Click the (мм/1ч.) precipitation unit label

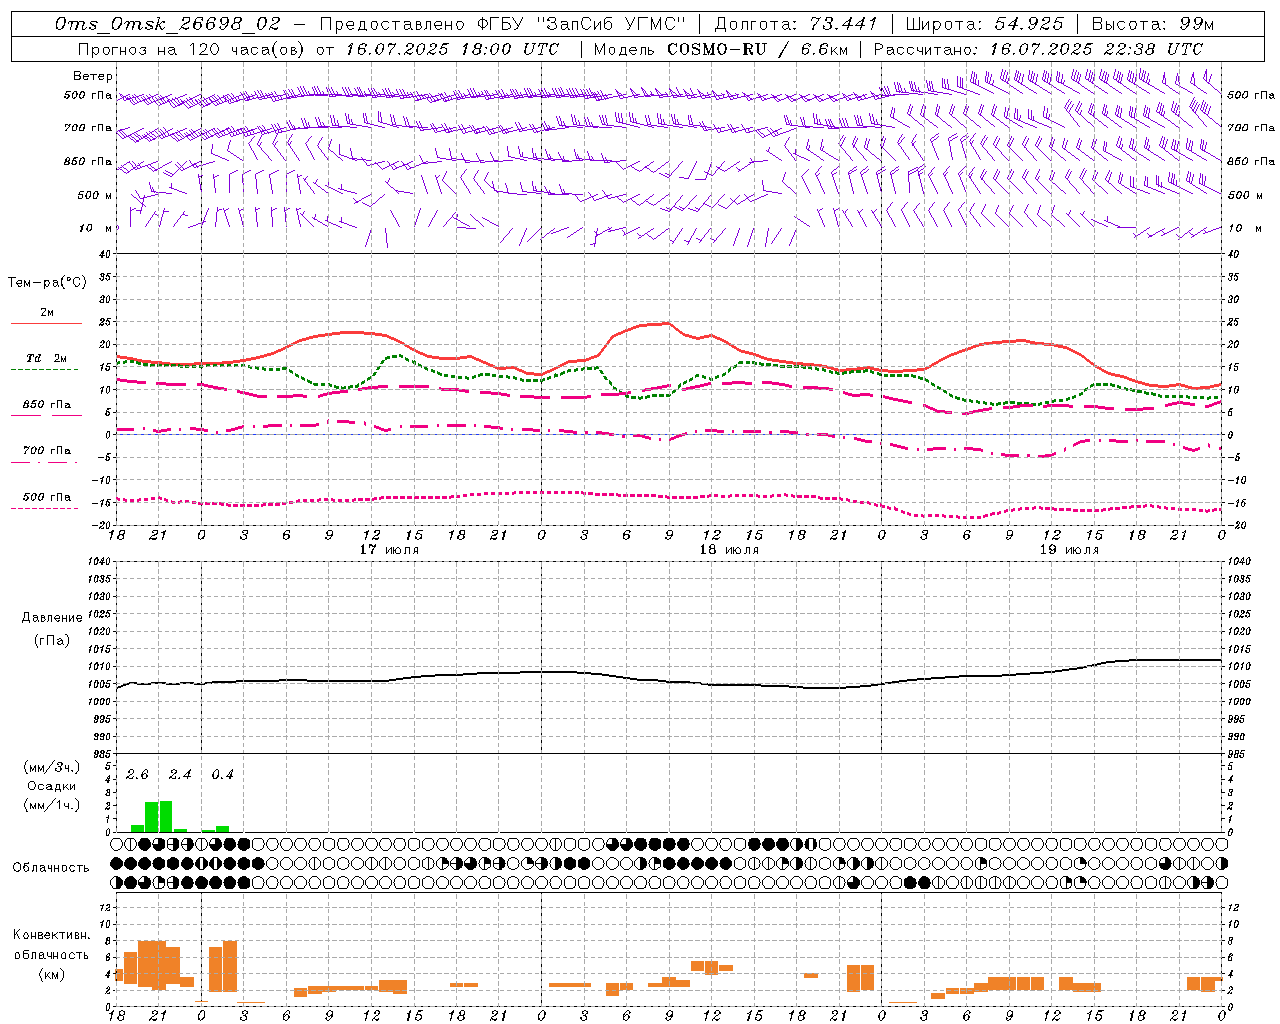click(x=51, y=805)
